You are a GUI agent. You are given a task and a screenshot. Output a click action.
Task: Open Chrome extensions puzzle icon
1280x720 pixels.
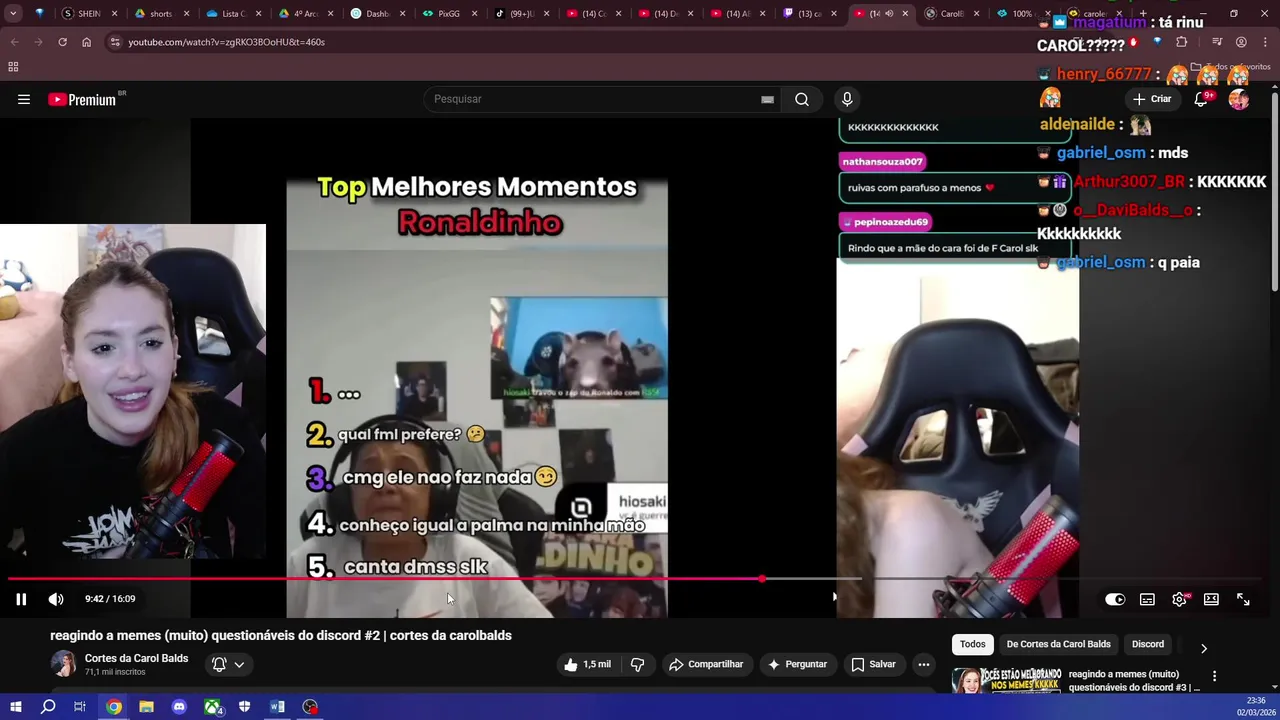tap(1182, 42)
